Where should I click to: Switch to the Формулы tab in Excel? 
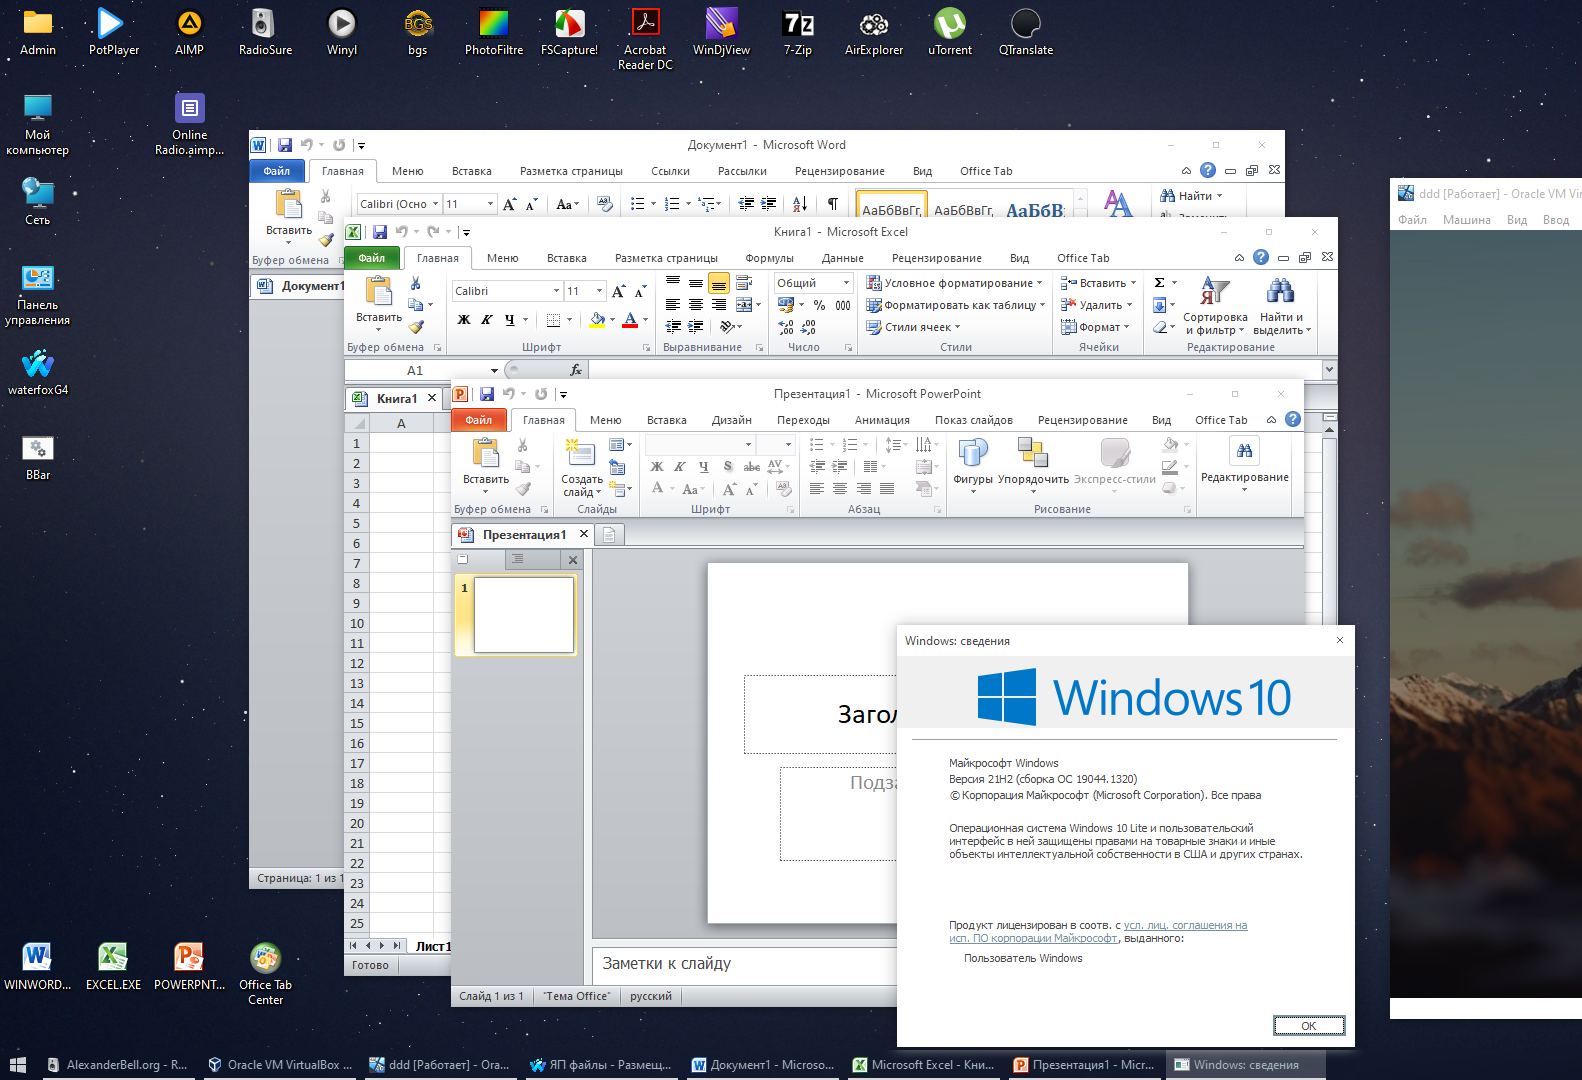click(x=769, y=258)
